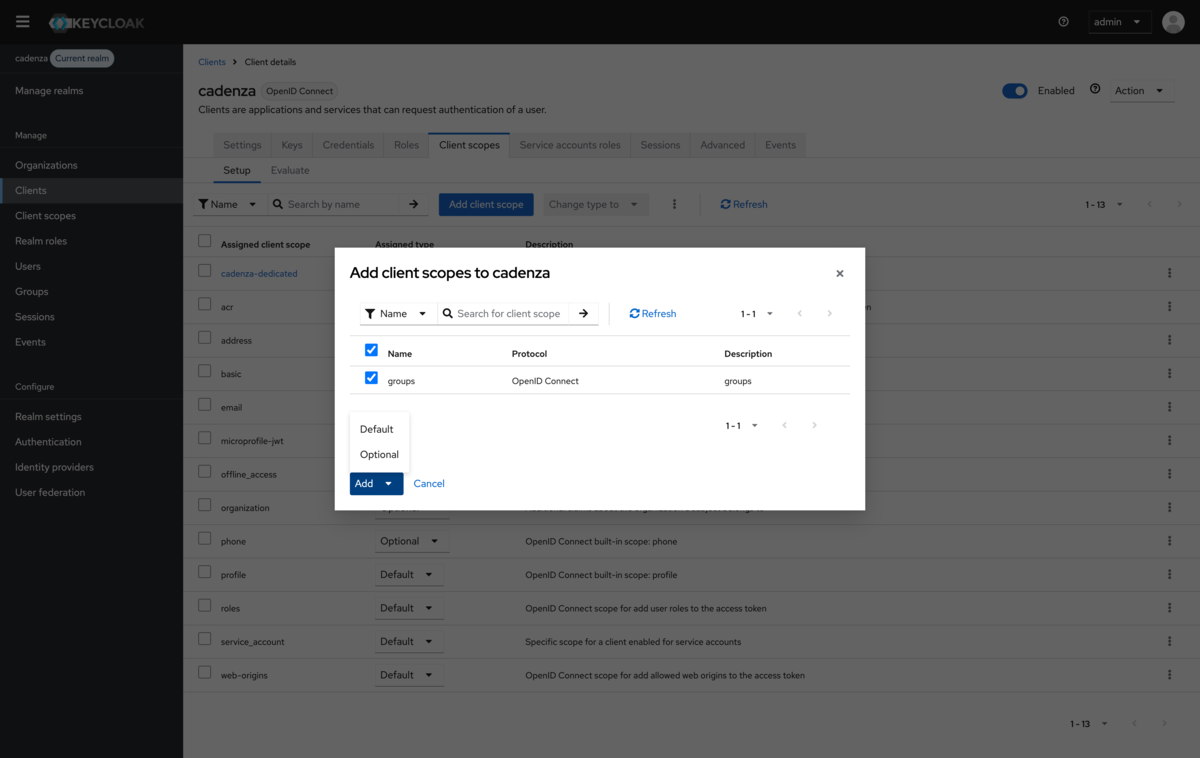Open kebab menu for web-origins row
Viewport: 1200px width, 758px height.
click(1169, 675)
